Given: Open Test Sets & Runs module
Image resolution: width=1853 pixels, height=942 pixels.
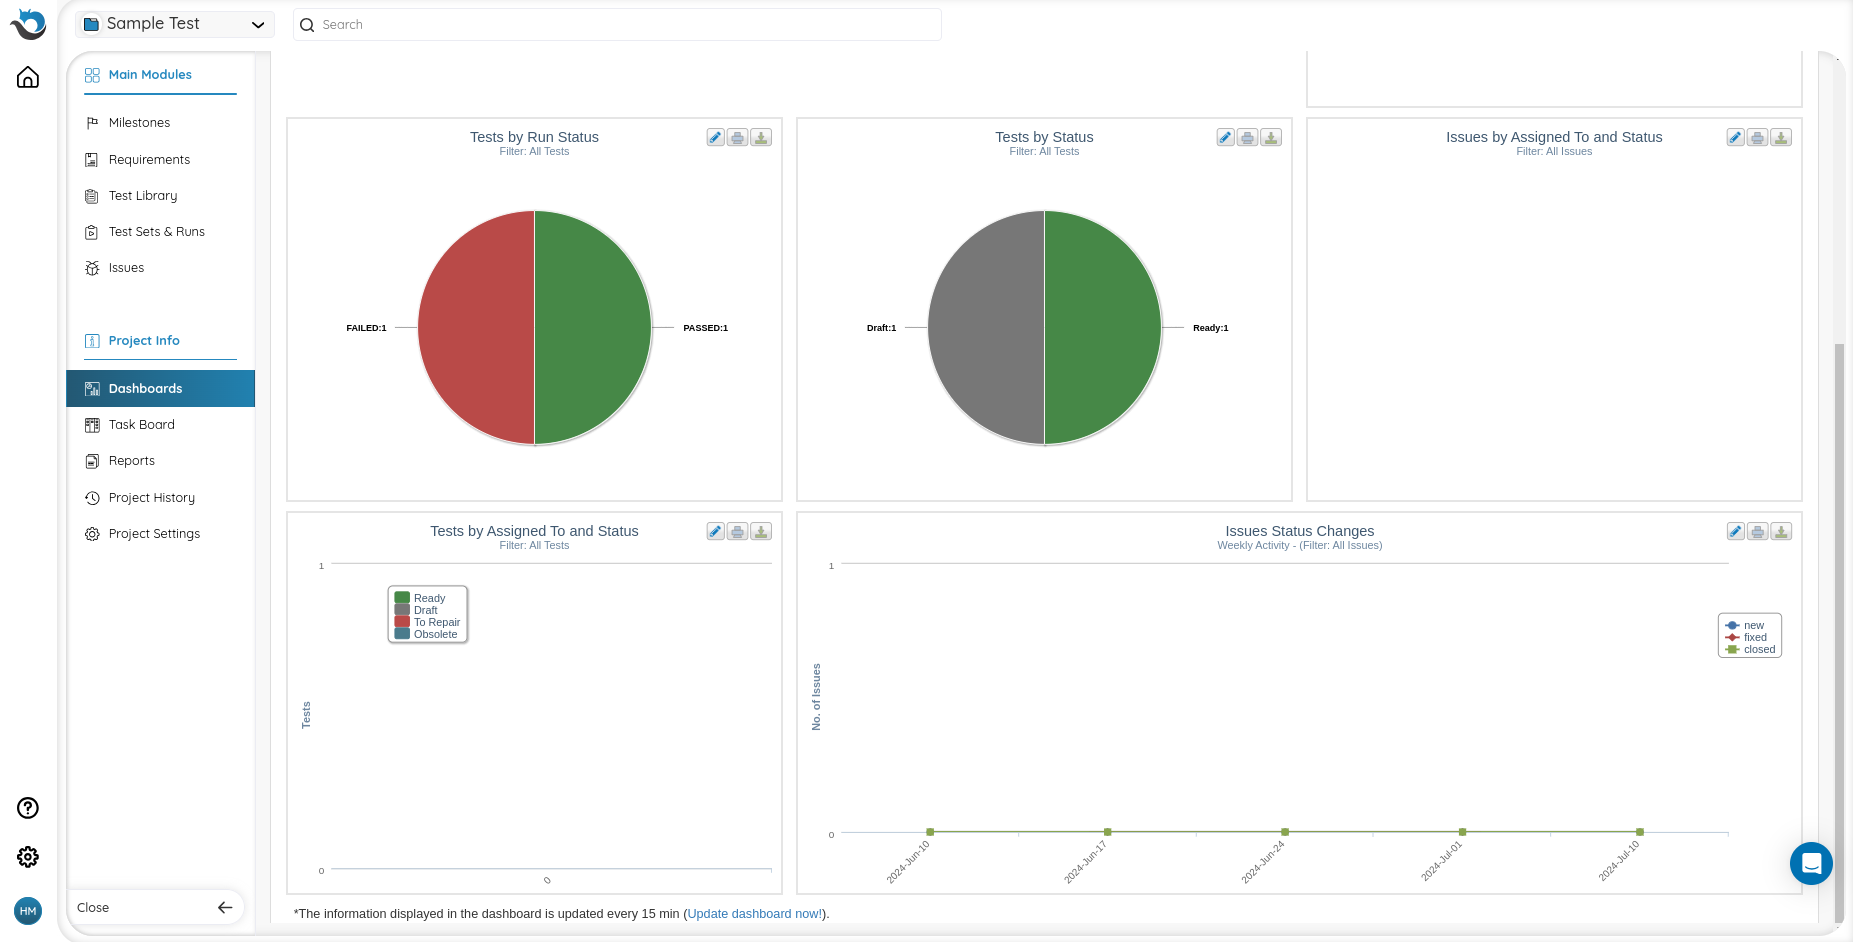Looking at the screenshot, I should (x=156, y=232).
